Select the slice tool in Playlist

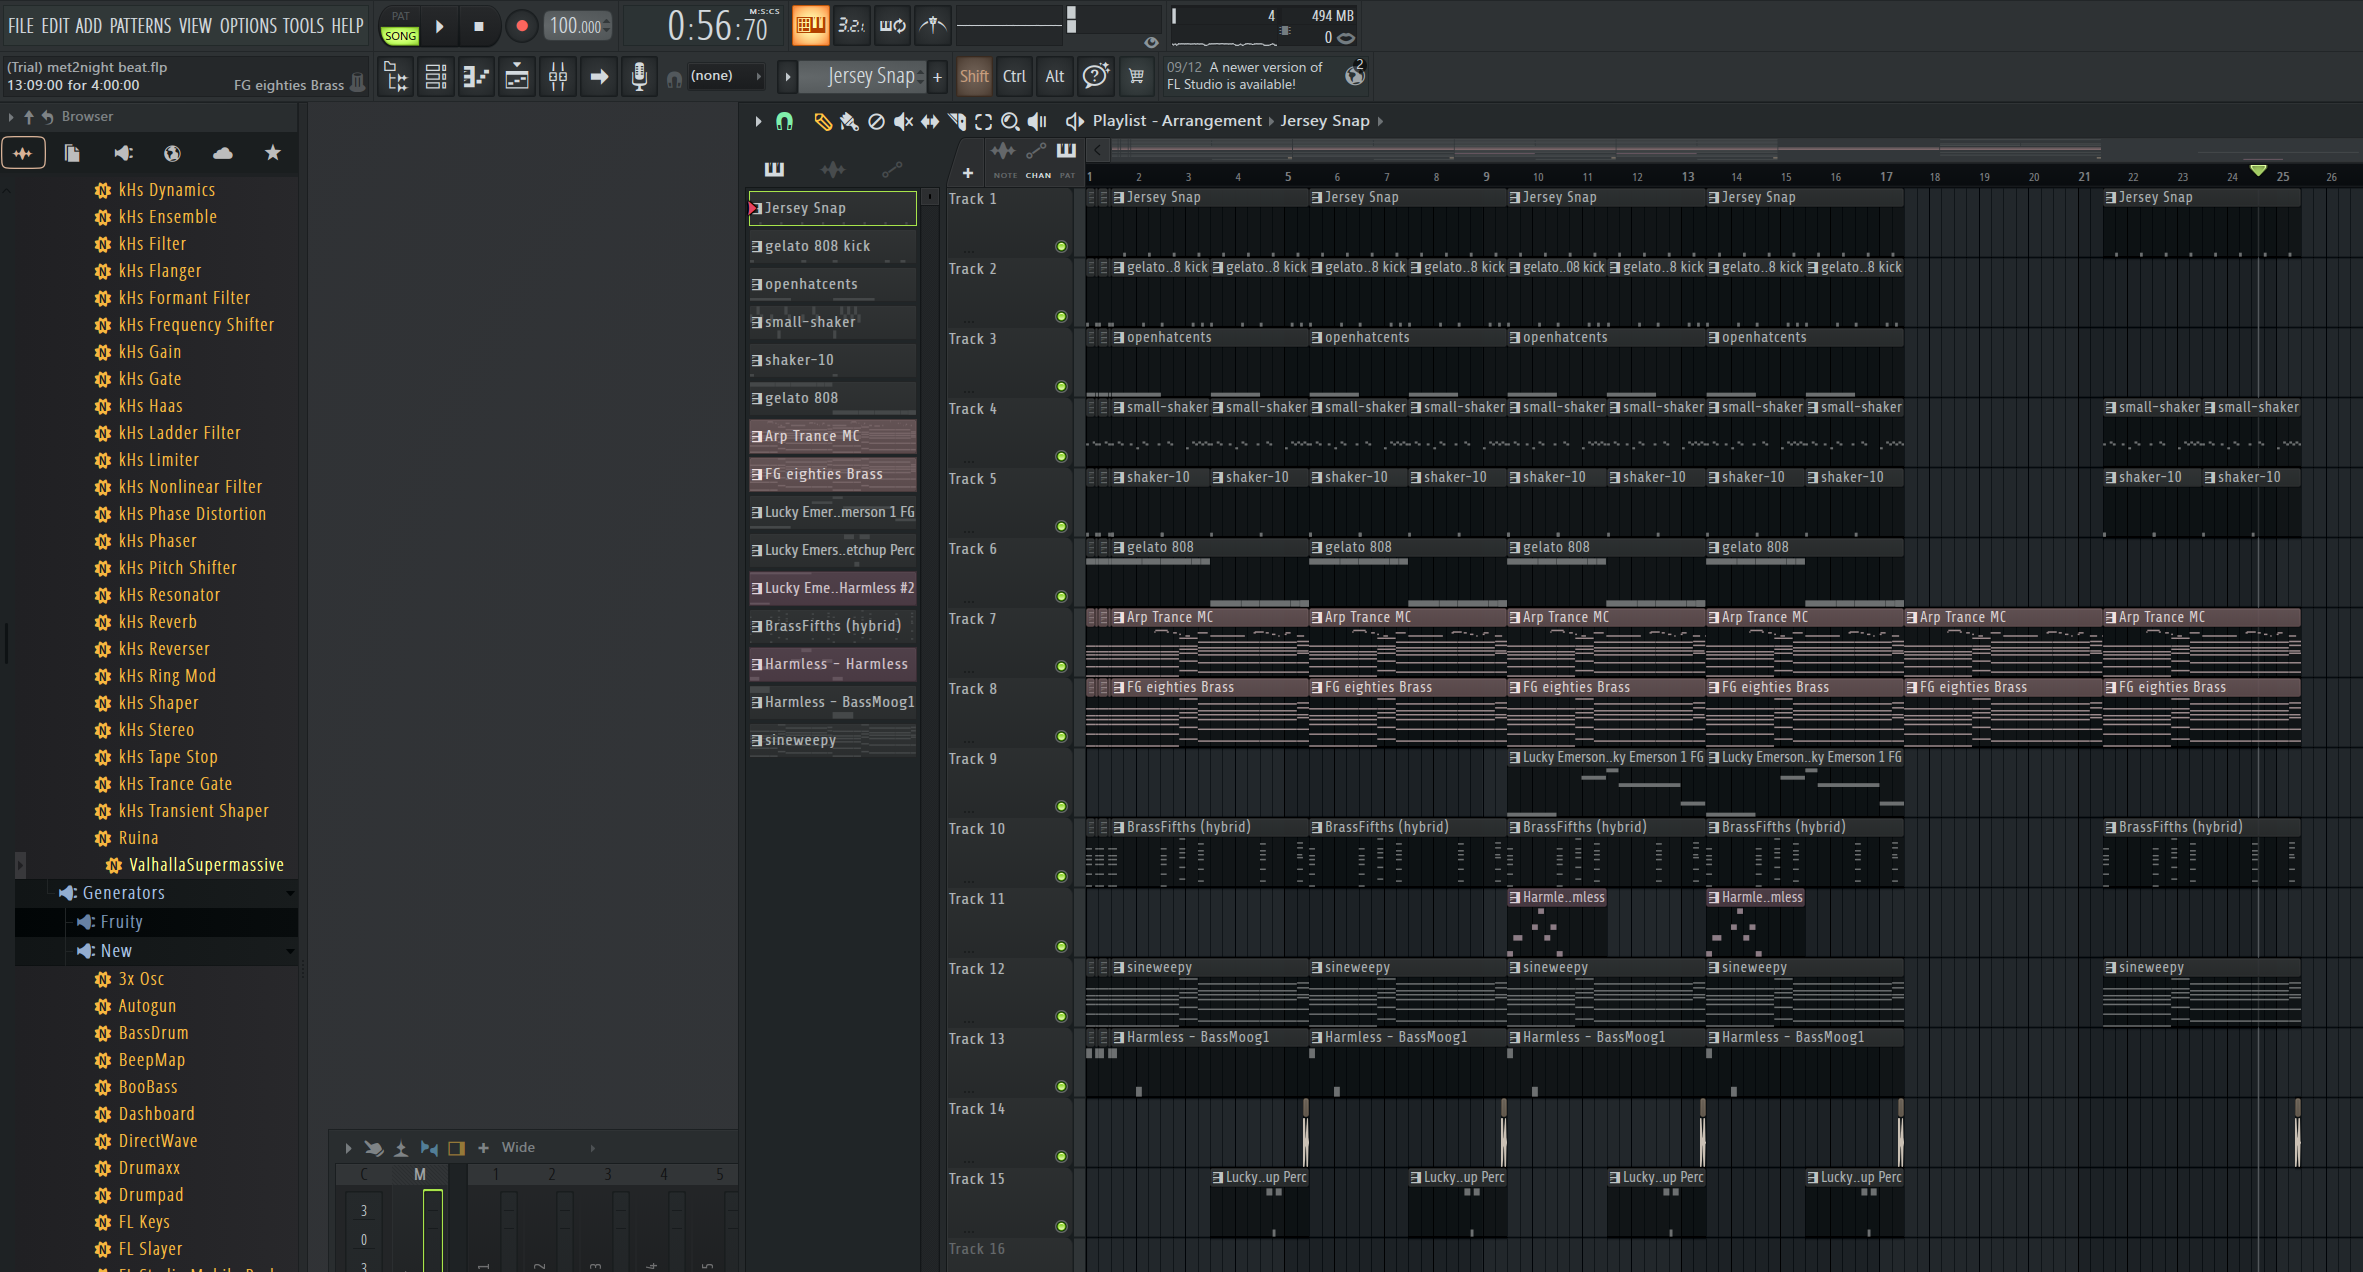957,121
